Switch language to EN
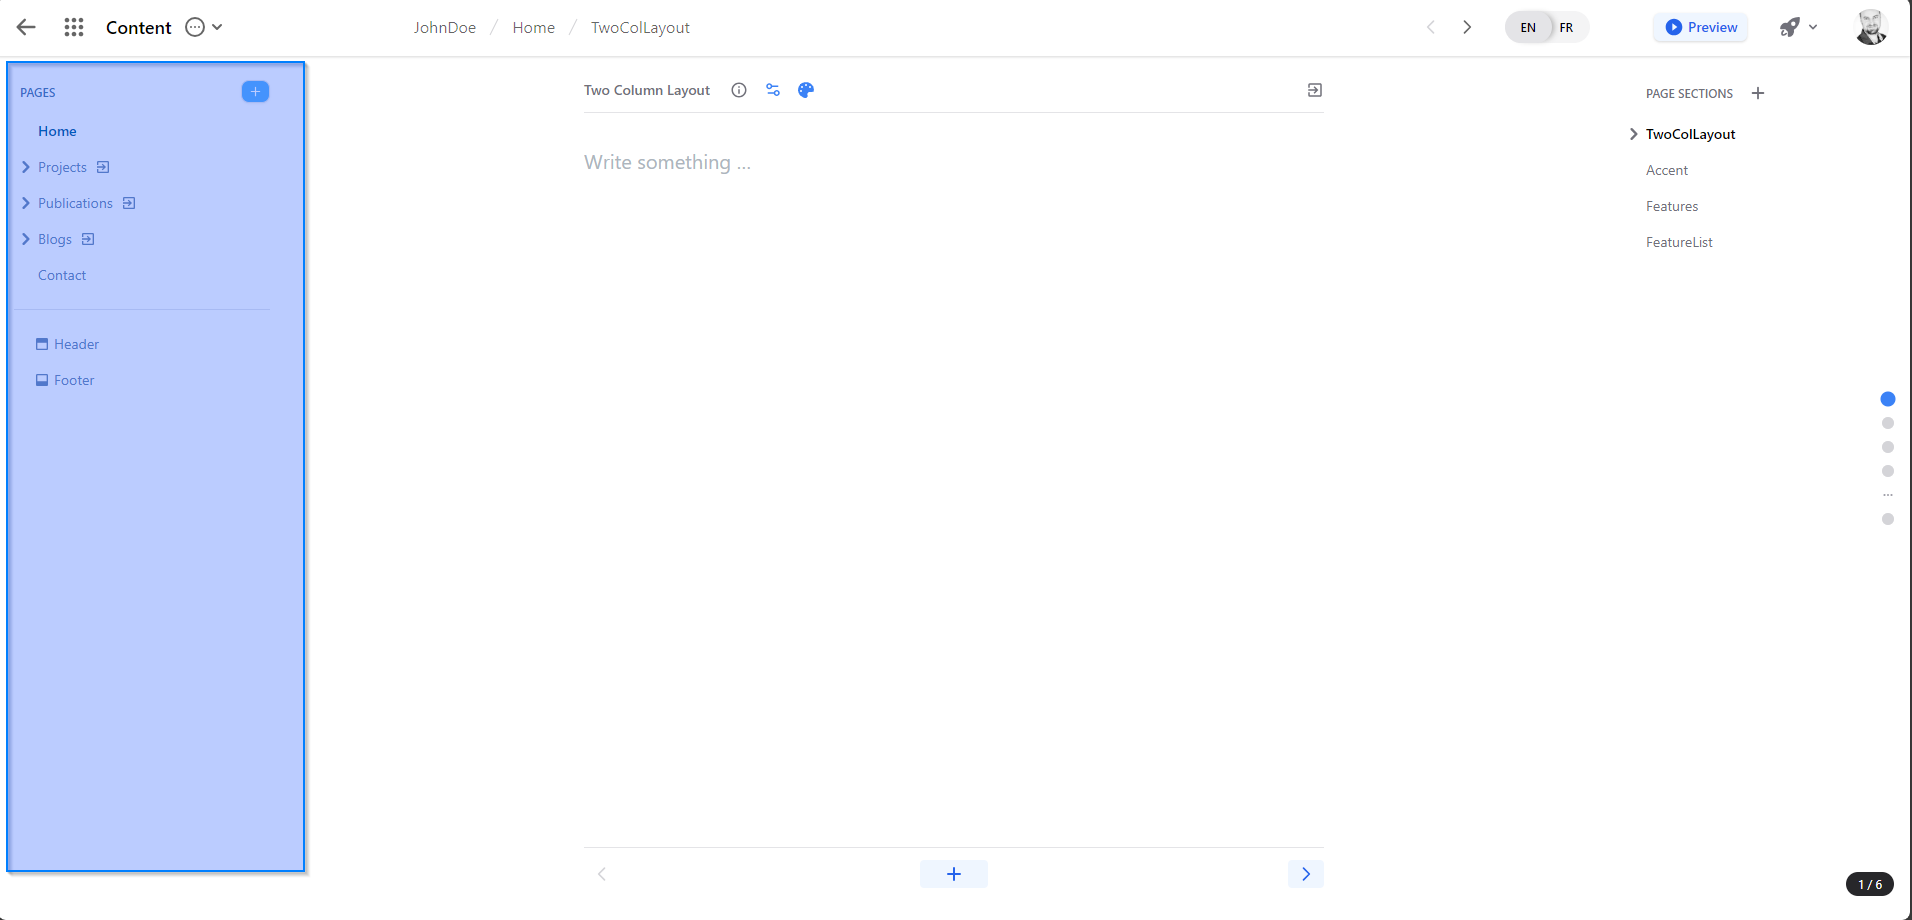This screenshot has height=920, width=1912. click(x=1528, y=28)
